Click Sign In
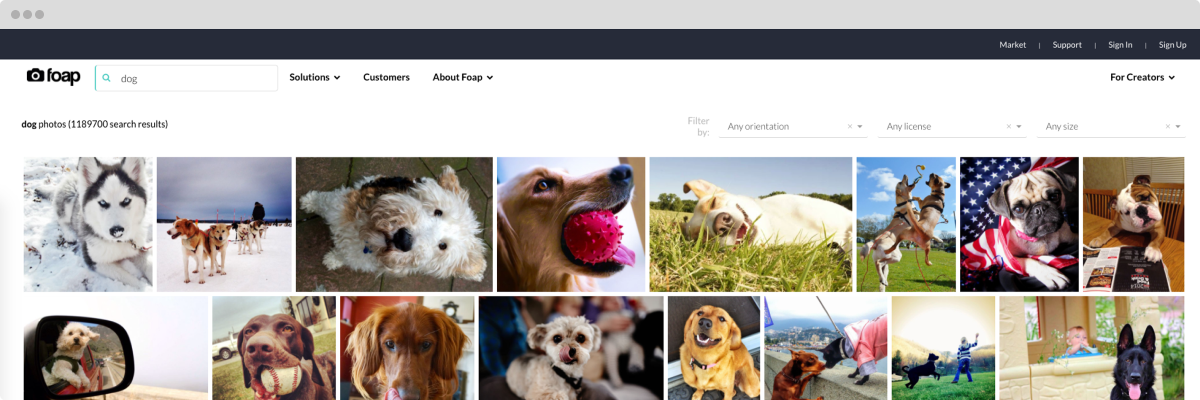The height and width of the screenshot is (400, 1200). pos(1121,45)
